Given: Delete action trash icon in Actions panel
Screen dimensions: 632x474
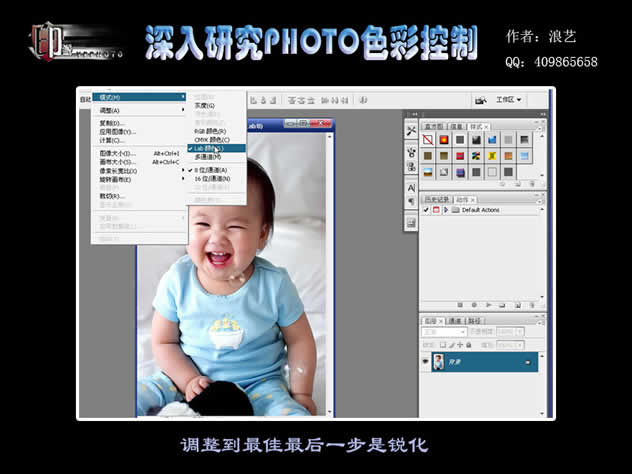Looking at the screenshot, I should click(532, 305).
